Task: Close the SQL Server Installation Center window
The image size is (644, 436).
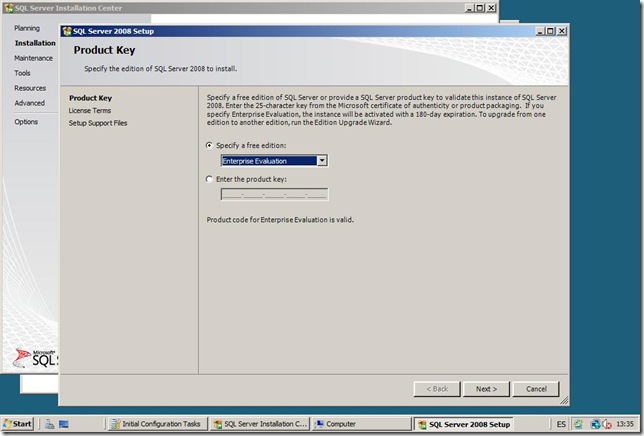Action: [x=491, y=8]
